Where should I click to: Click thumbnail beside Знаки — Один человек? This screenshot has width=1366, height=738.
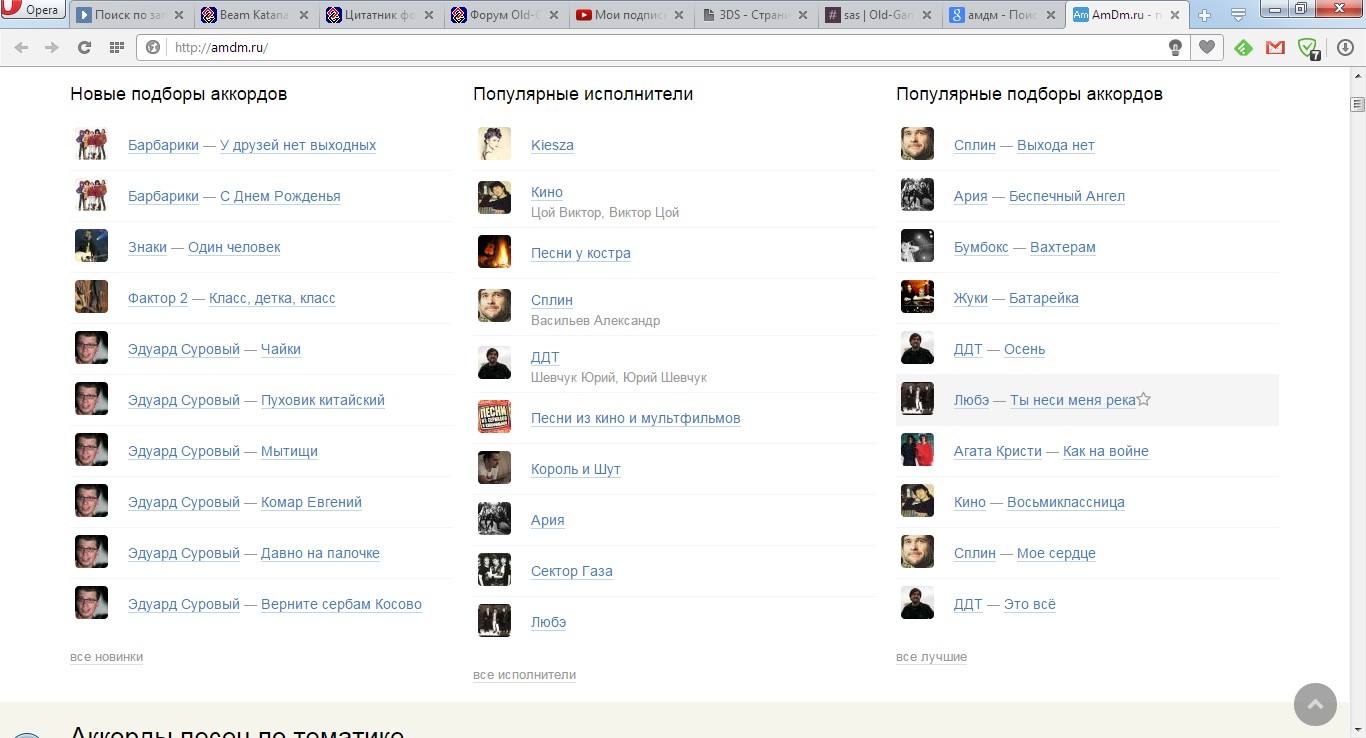[x=91, y=246]
